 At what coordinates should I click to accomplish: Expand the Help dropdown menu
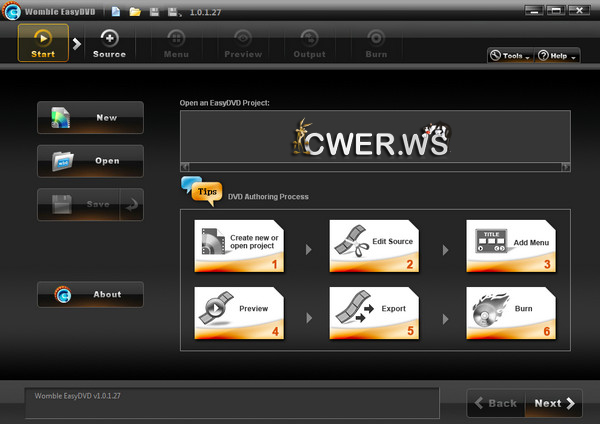557,56
